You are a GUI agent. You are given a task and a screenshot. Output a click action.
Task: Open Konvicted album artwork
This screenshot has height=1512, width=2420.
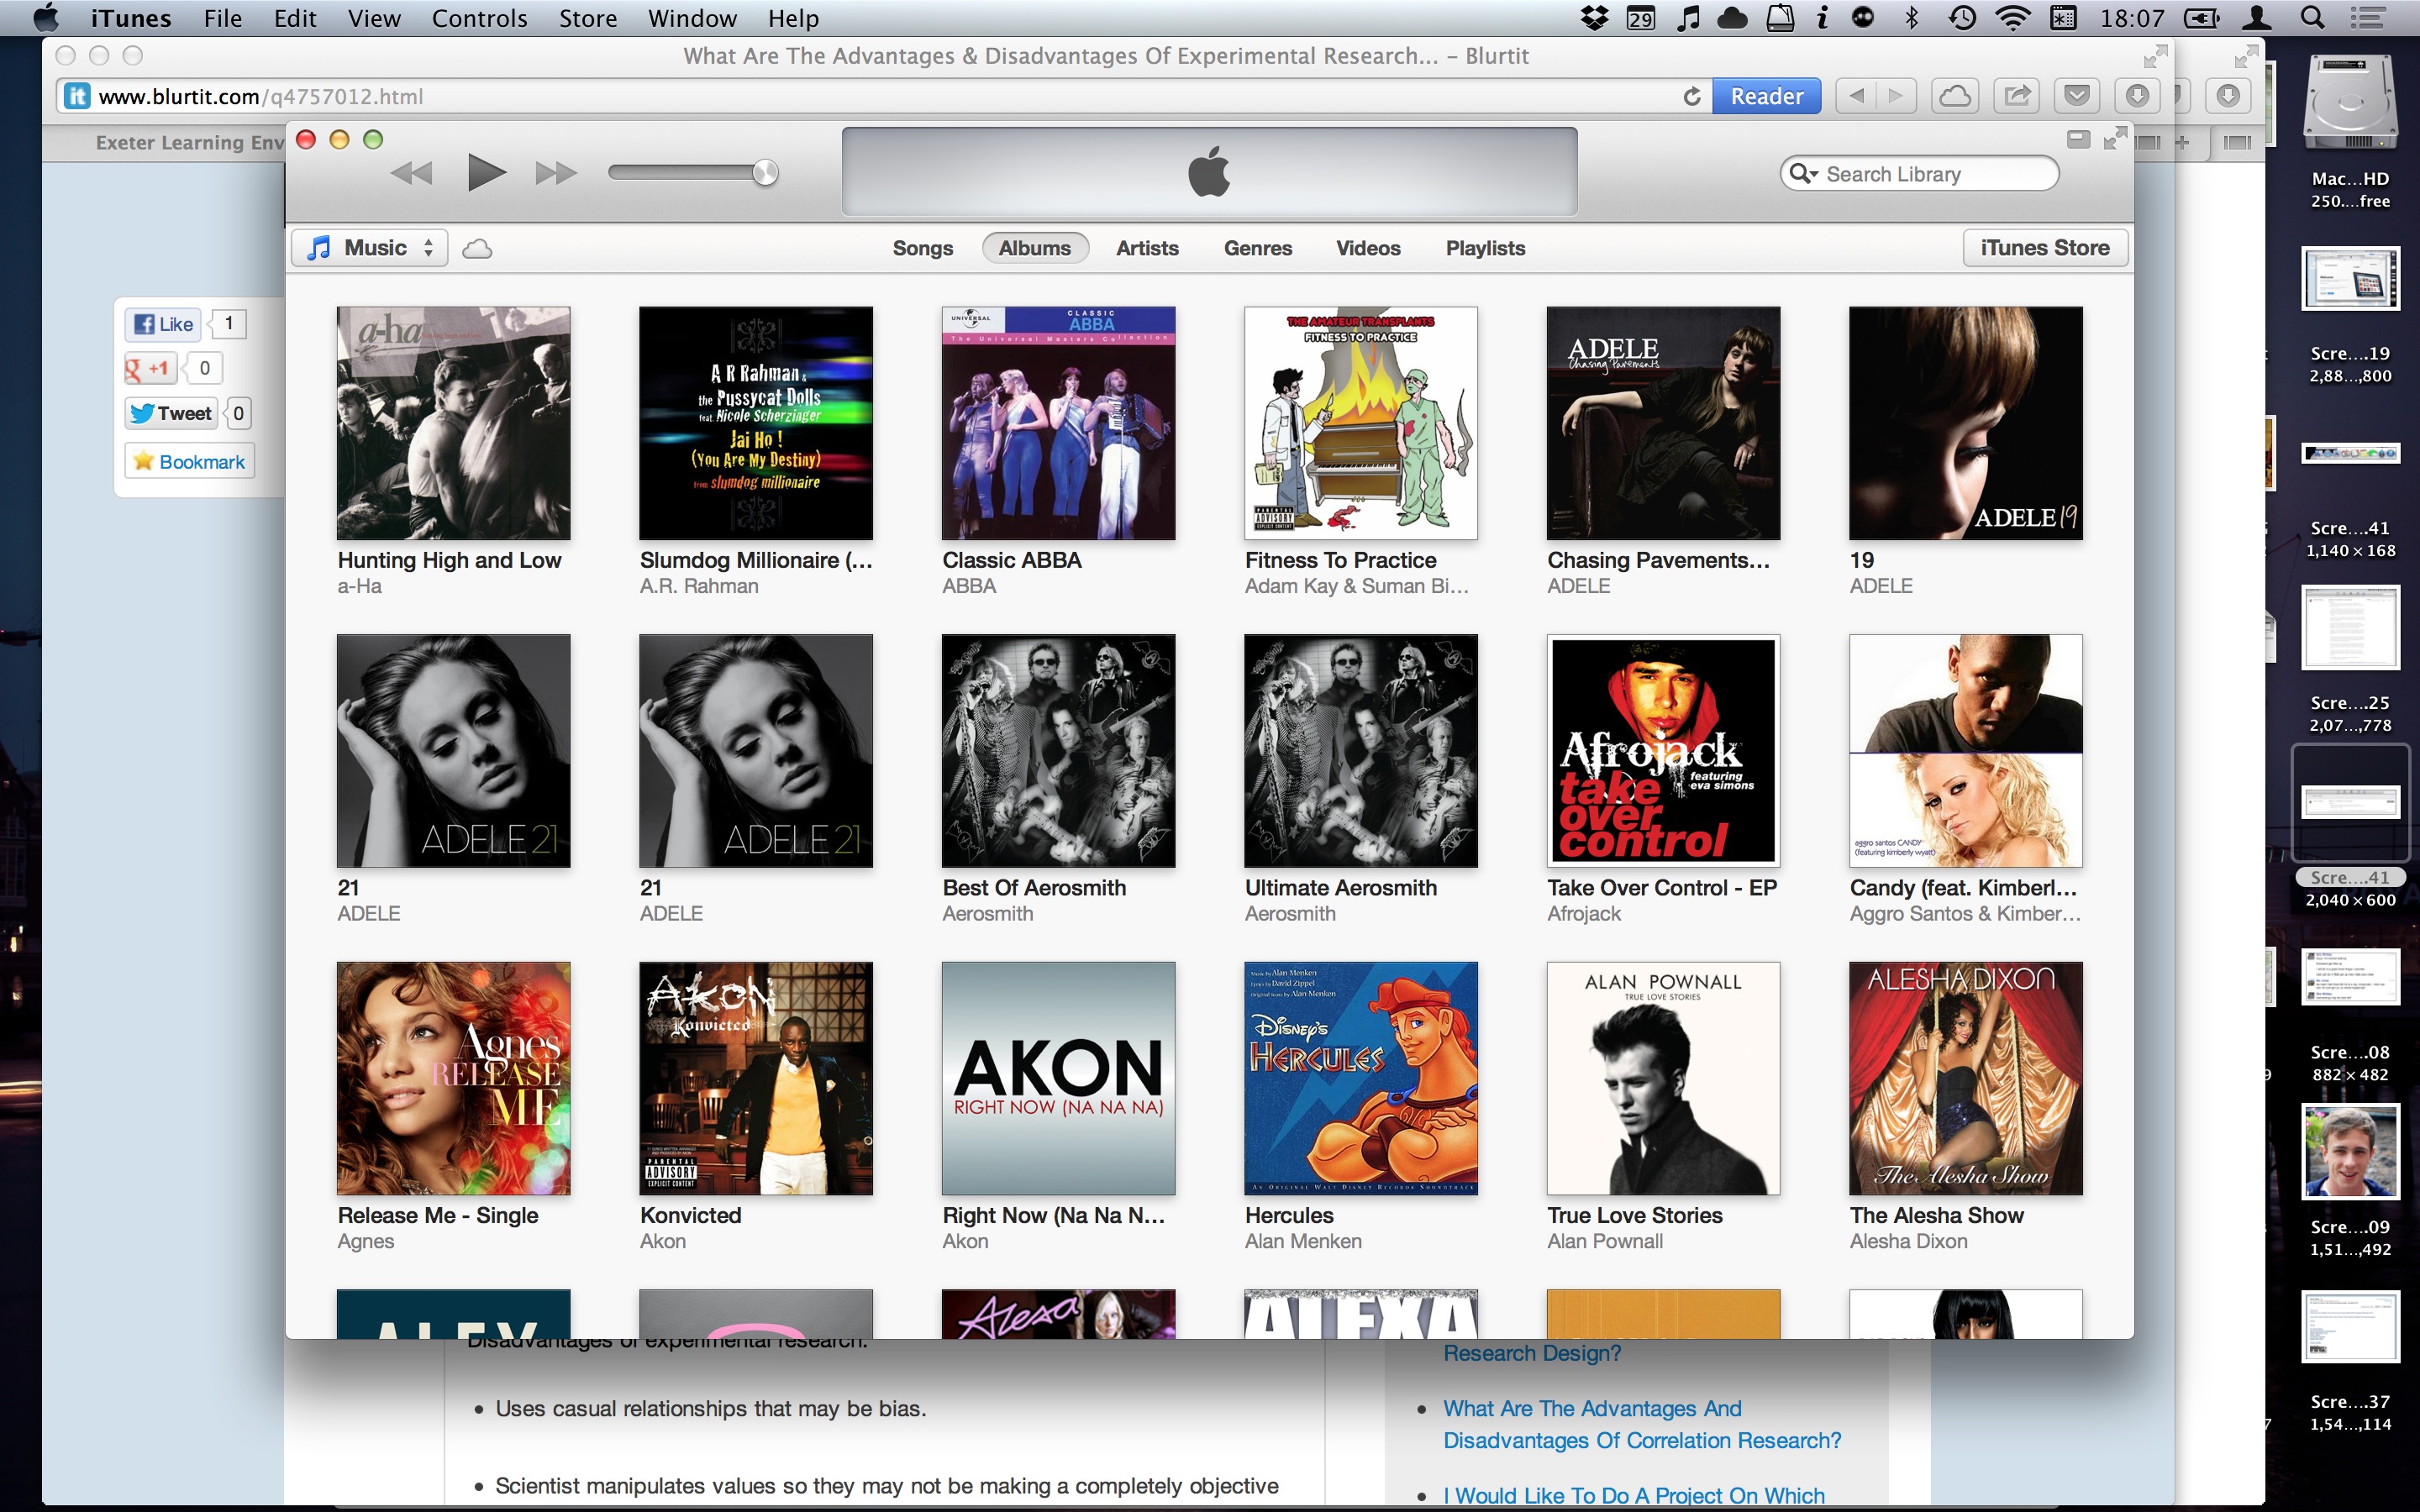click(x=756, y=1078)
